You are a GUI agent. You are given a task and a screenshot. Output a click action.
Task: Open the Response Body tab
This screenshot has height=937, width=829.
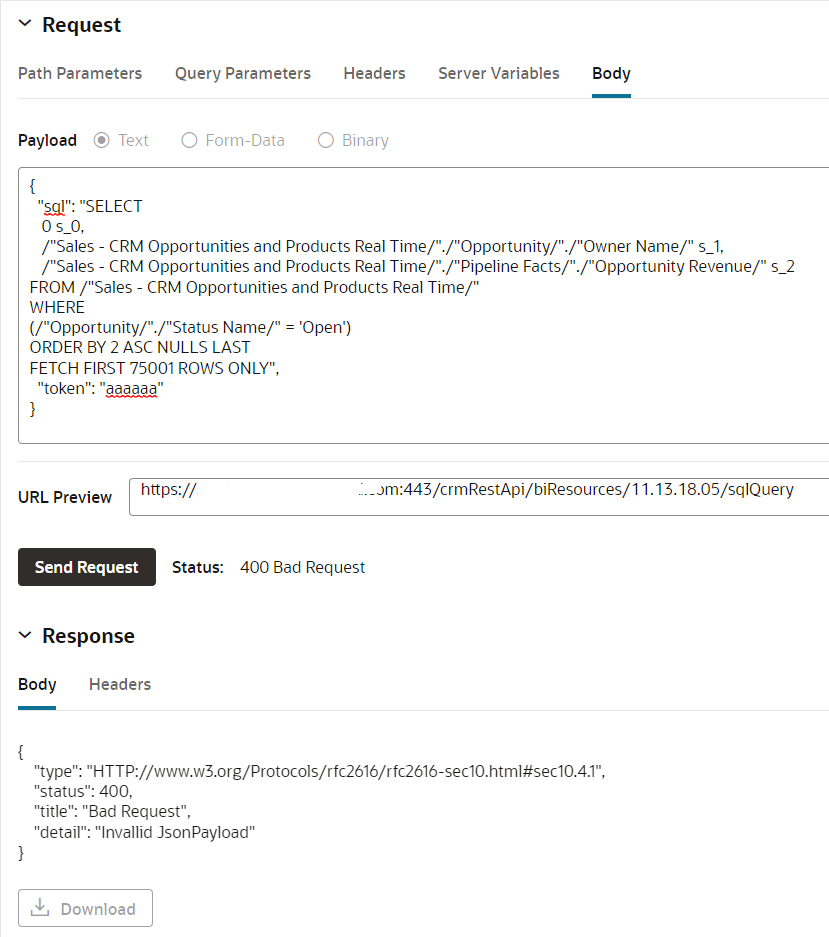pyautogui.click(x=37, y=685)
